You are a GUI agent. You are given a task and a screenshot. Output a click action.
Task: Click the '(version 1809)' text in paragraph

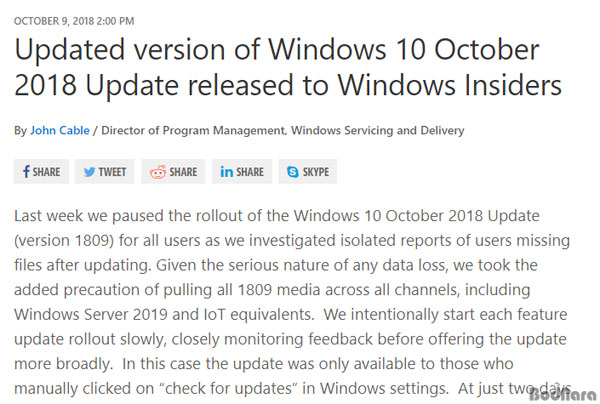tap(64, 241)
